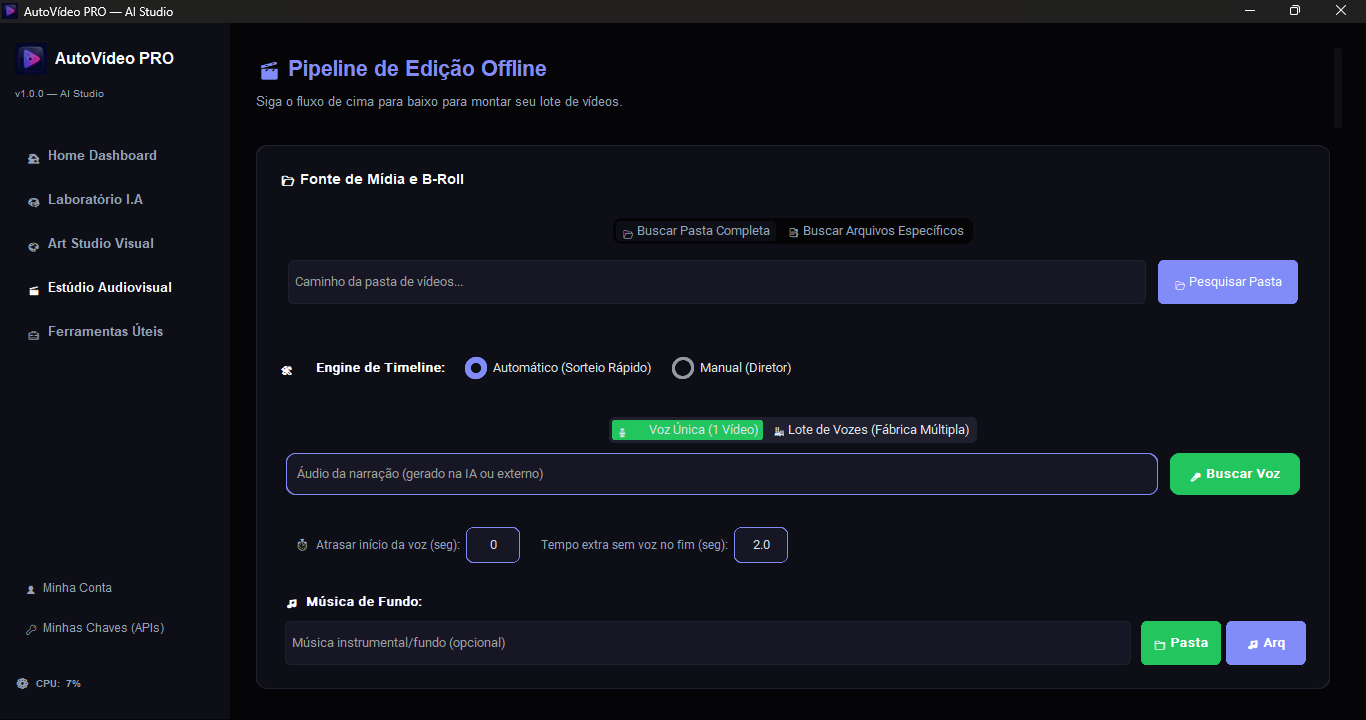Click the Pipeline de Edição Offline heading
1366x720 pixels.
417,69
